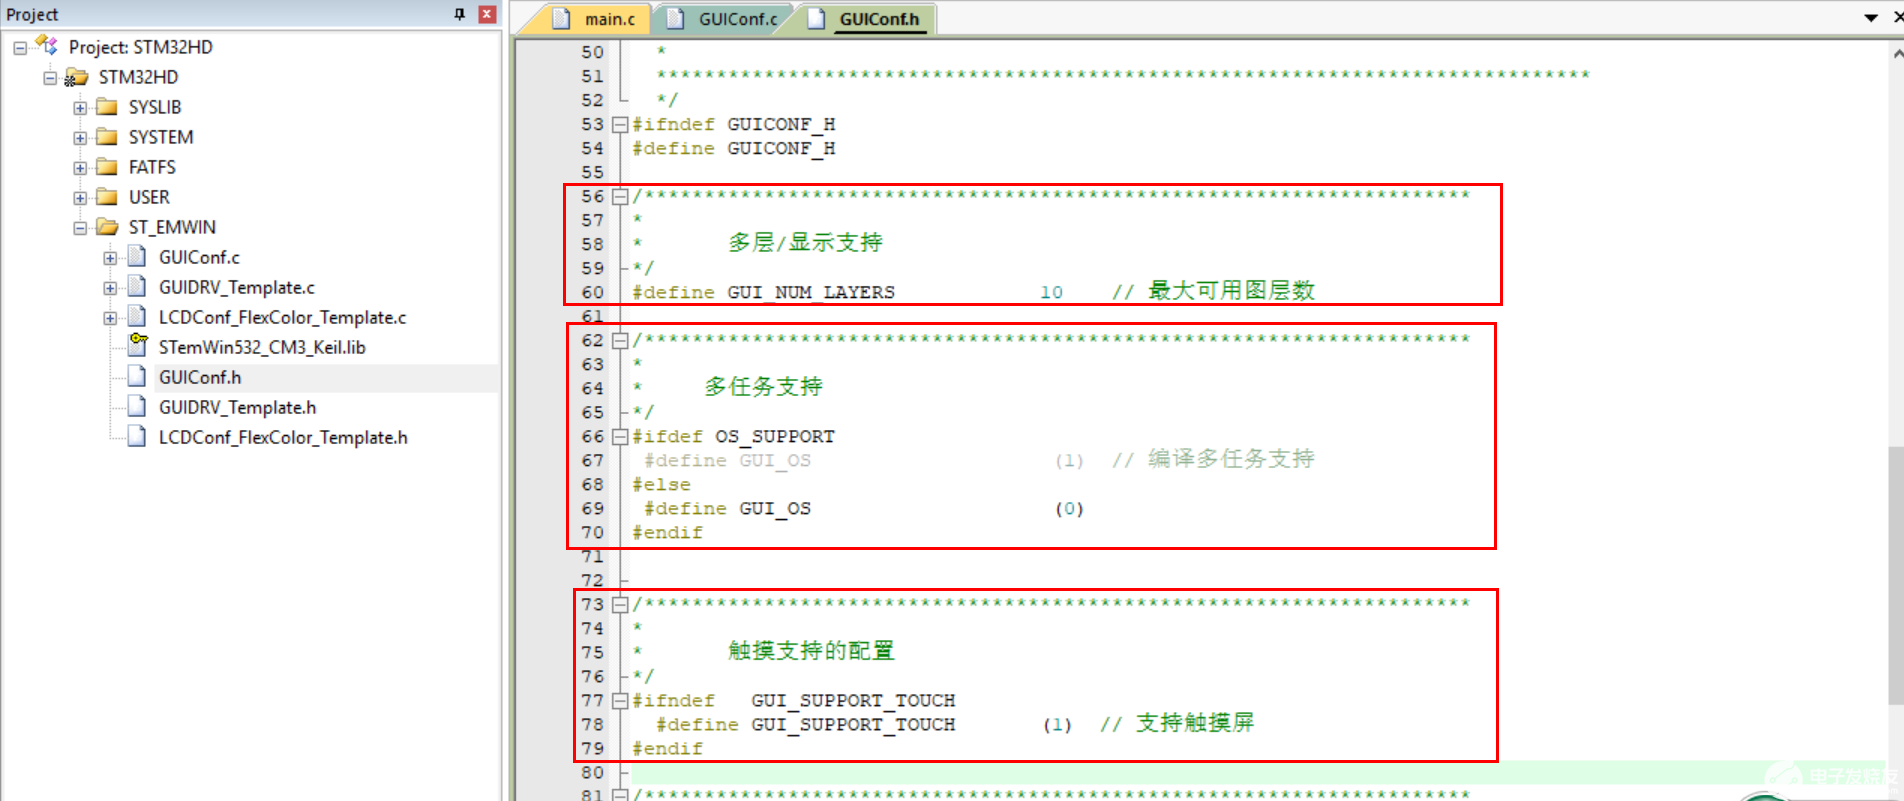Screen dimensions: 1904x801
Task: Select Project: STM32HD in the tree
Action: [x=140, y=47]
